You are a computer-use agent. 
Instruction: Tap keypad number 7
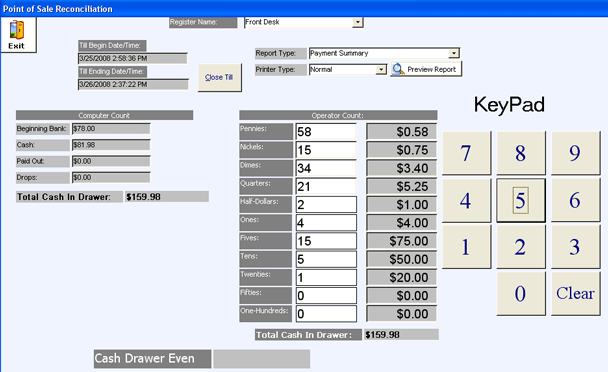coord(466,153)
